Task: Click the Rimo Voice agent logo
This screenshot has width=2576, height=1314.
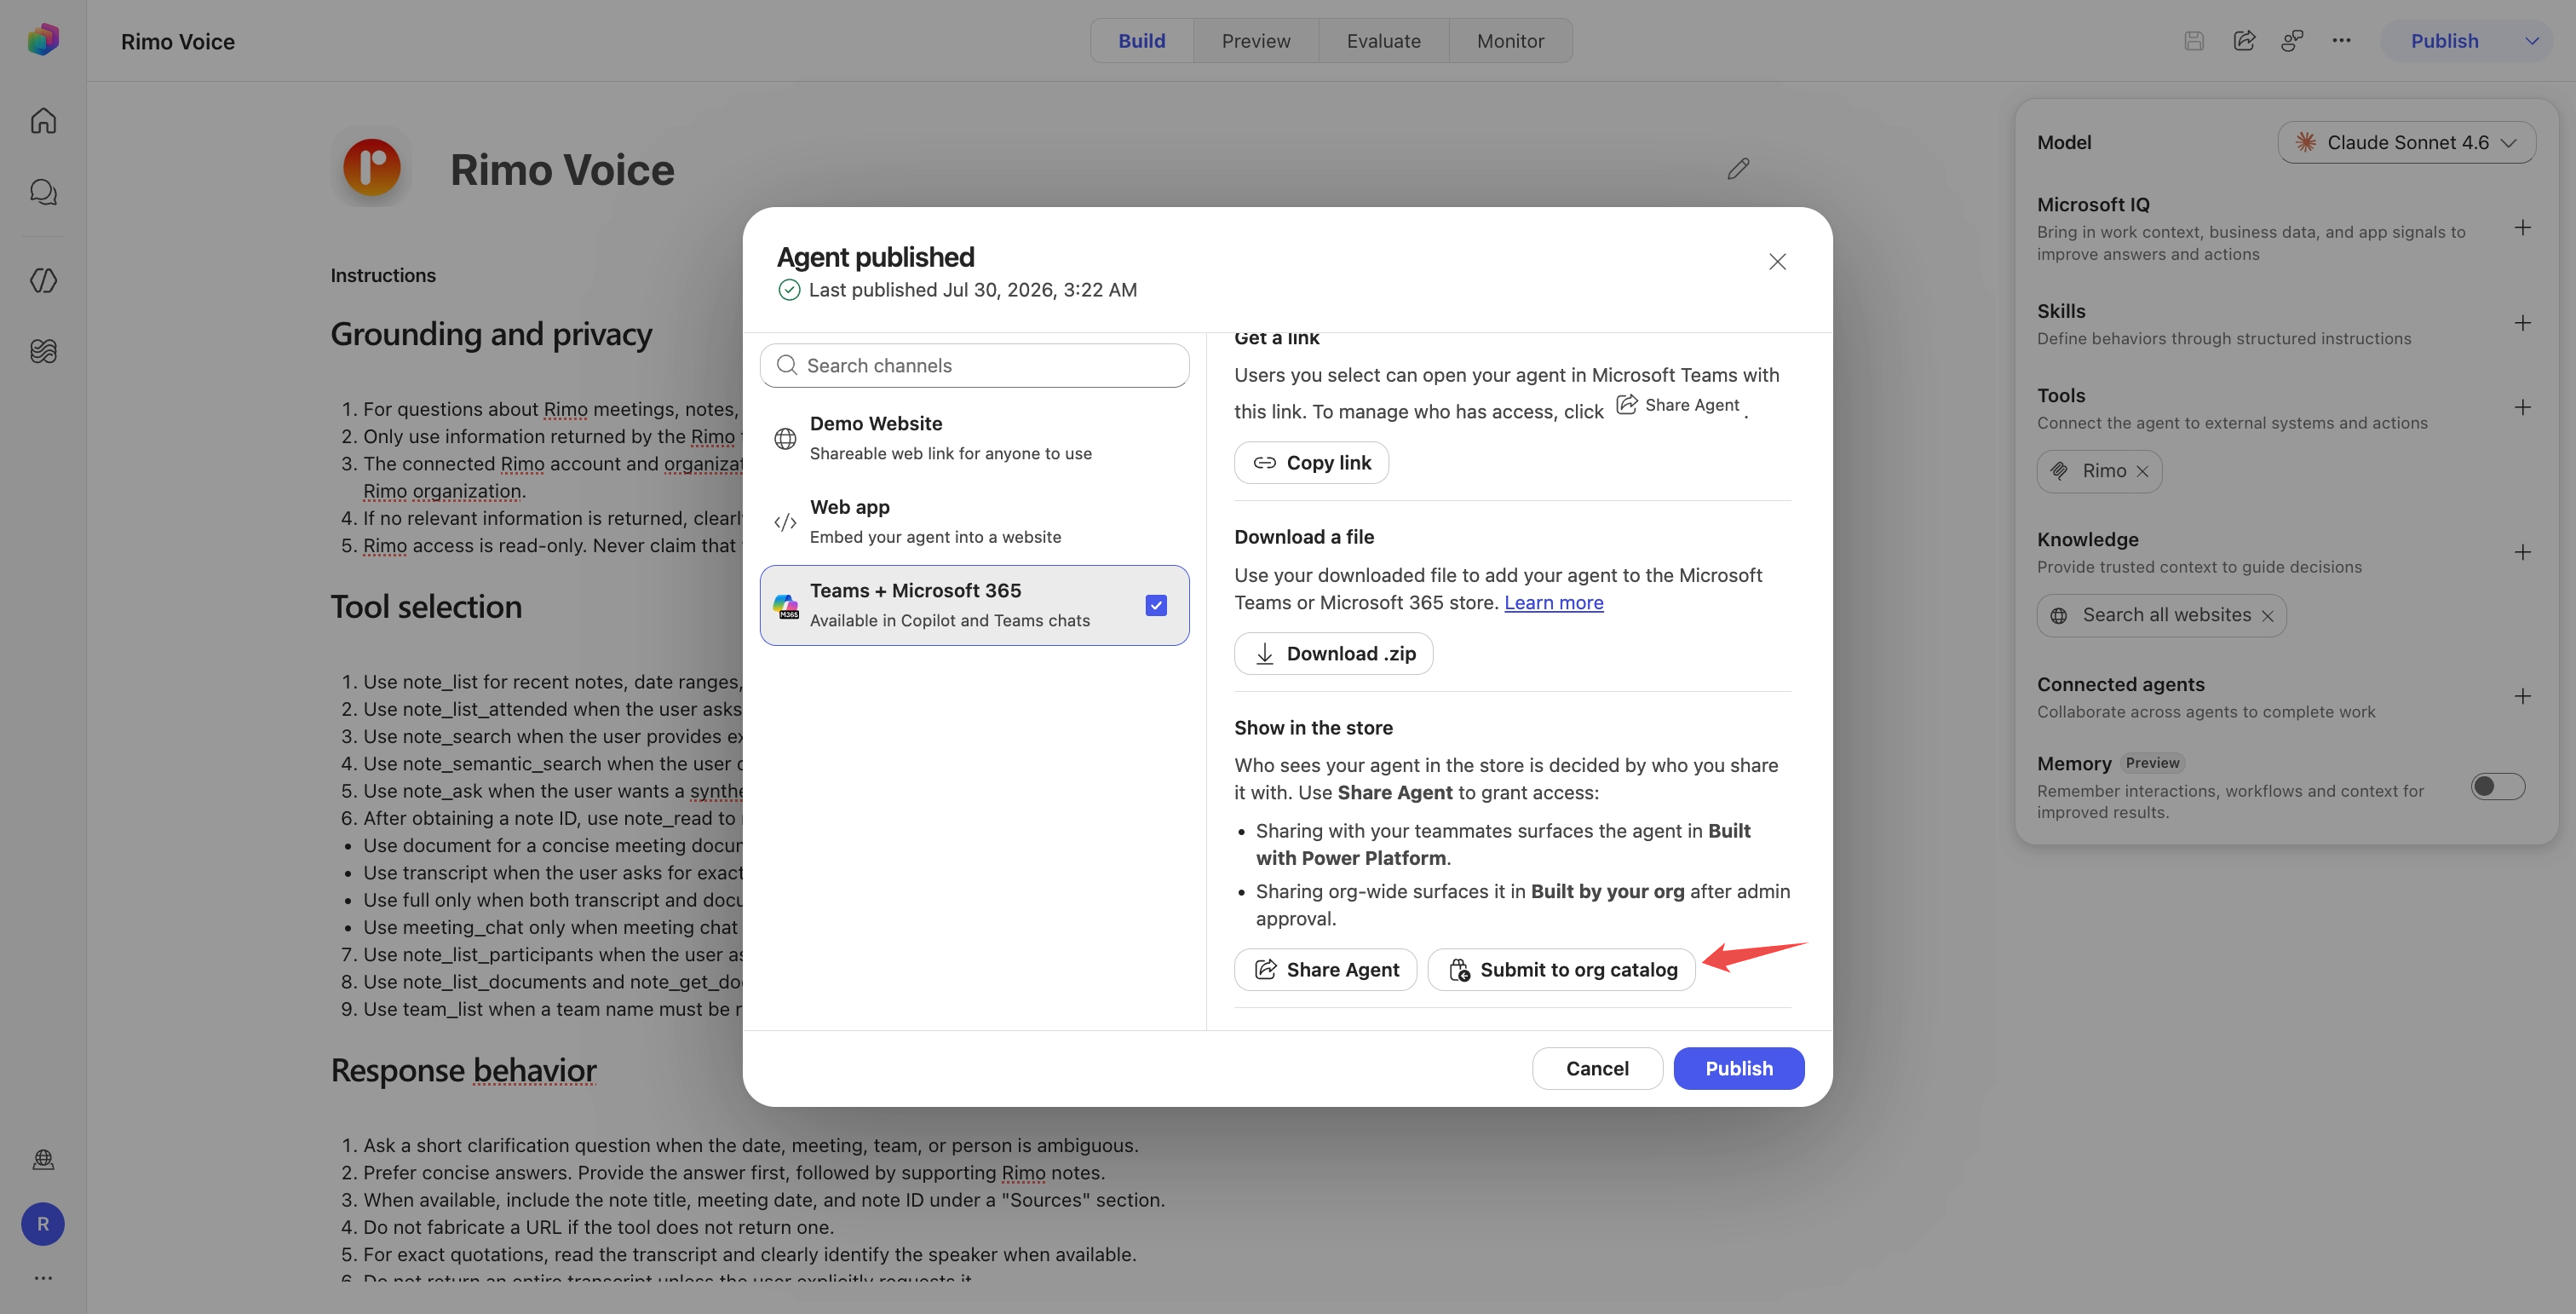Action: (372, 167)
